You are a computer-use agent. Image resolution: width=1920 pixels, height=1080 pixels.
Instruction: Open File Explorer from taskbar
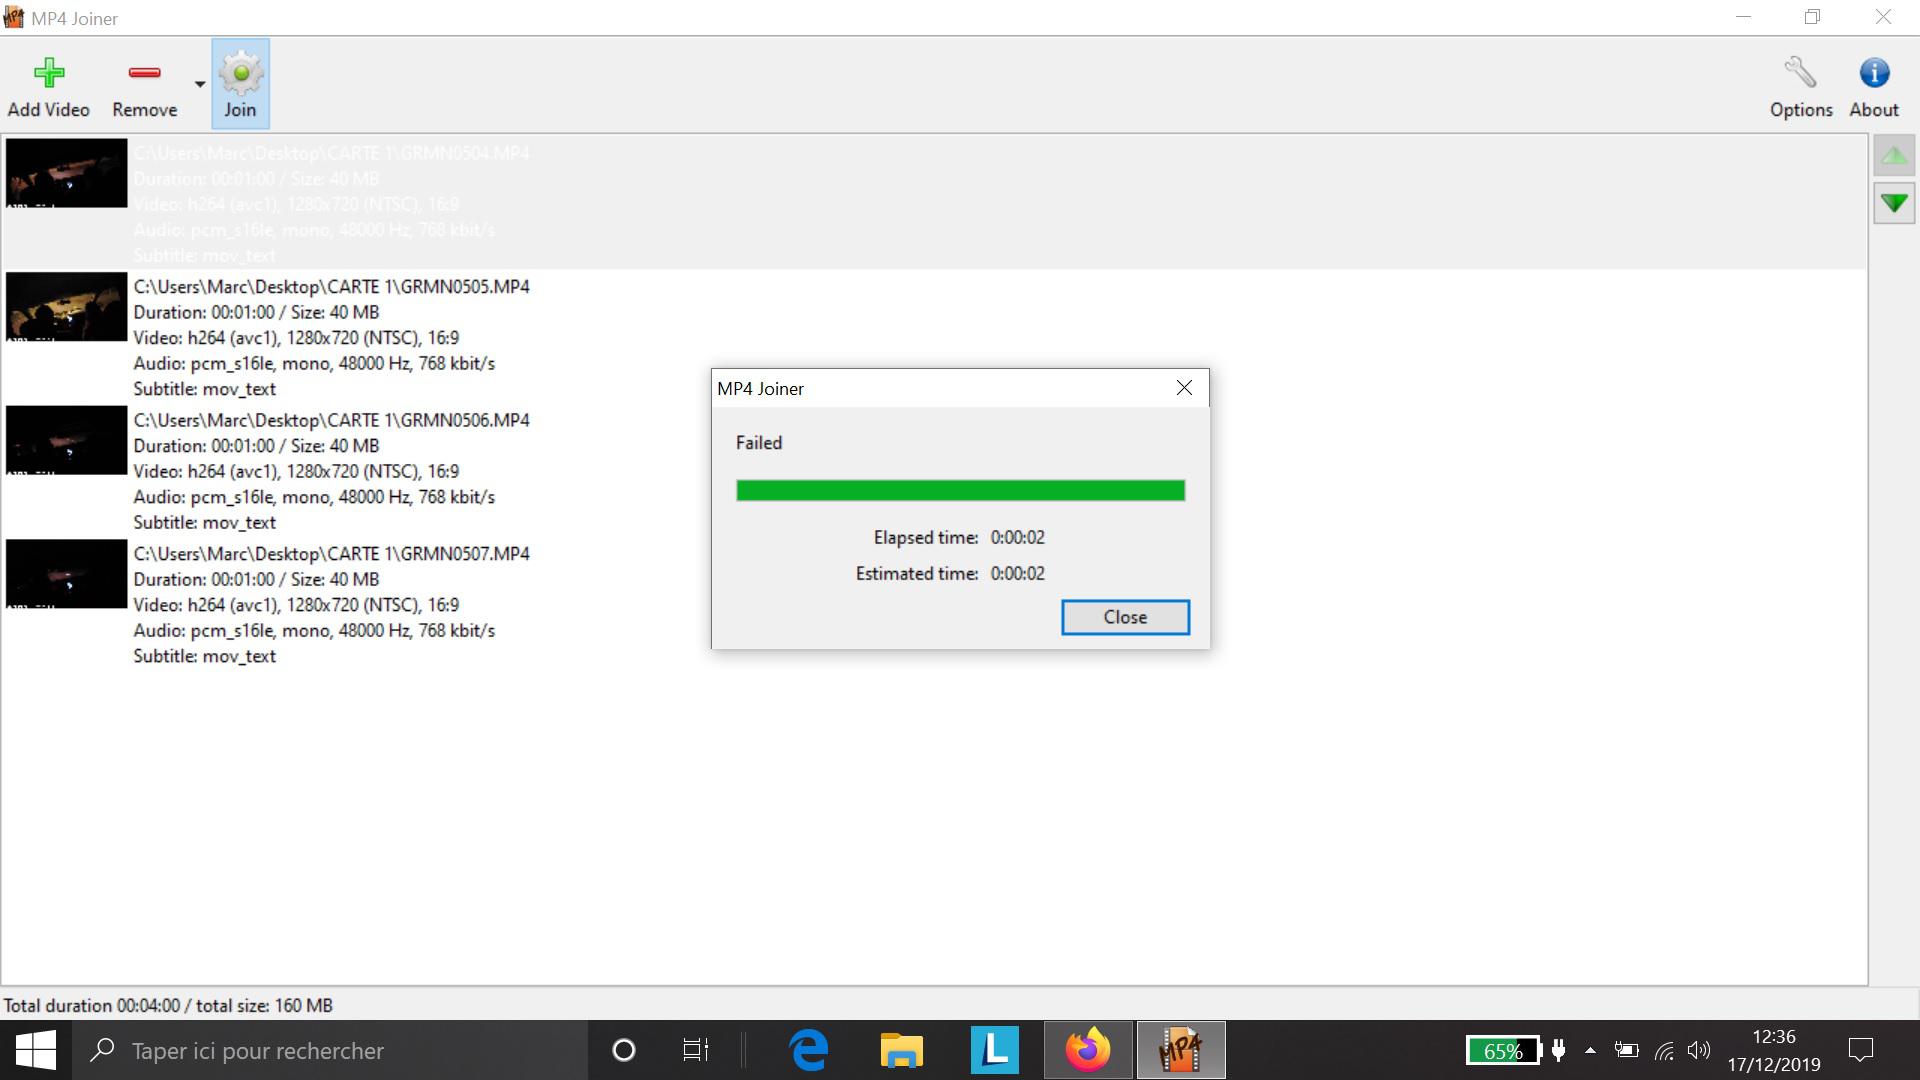pos(901,1050)
